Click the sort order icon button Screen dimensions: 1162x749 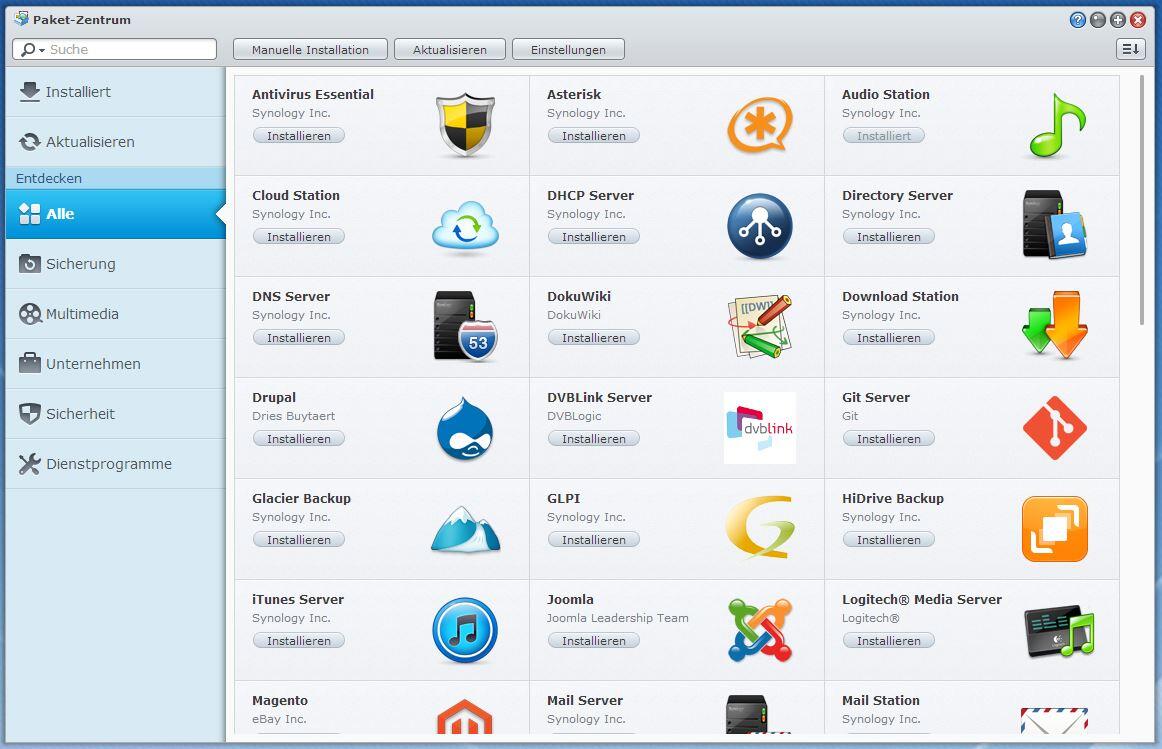click(1130, 49)
